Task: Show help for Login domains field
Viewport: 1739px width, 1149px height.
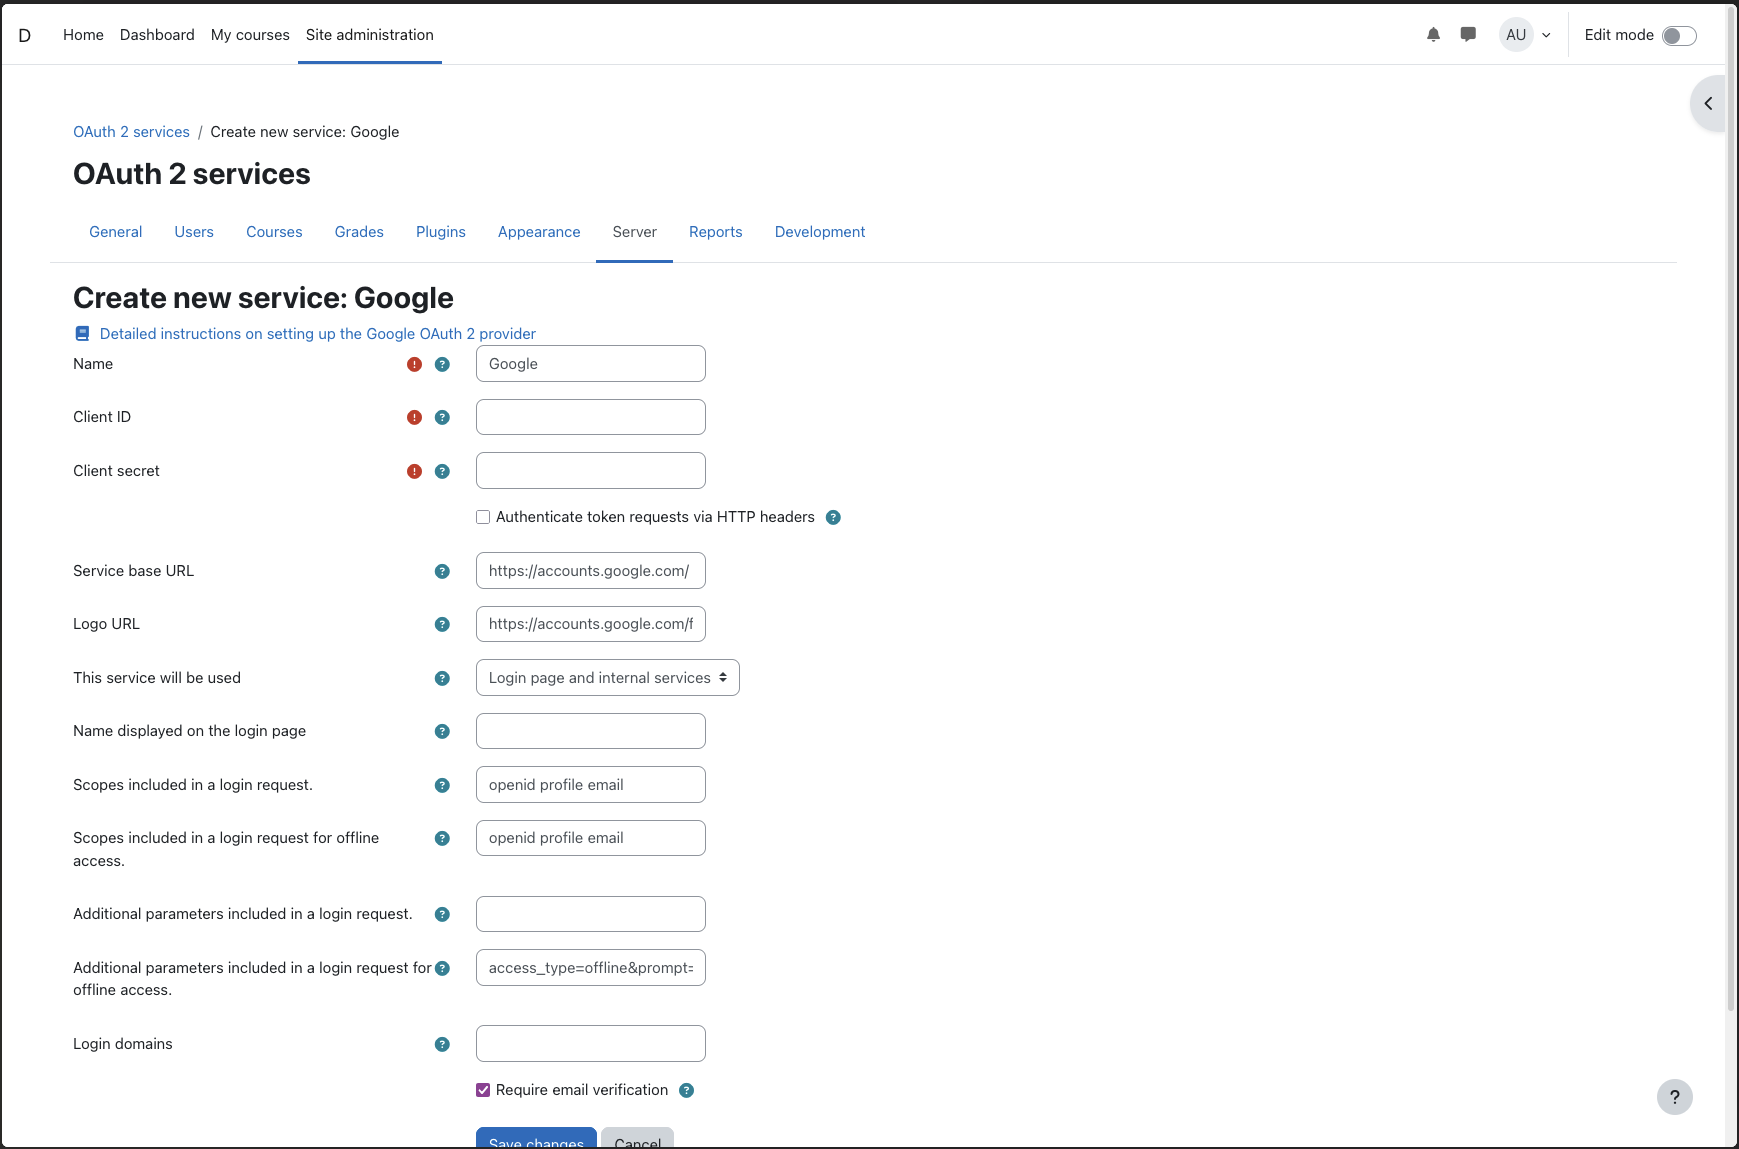Action: (442, 1045)
